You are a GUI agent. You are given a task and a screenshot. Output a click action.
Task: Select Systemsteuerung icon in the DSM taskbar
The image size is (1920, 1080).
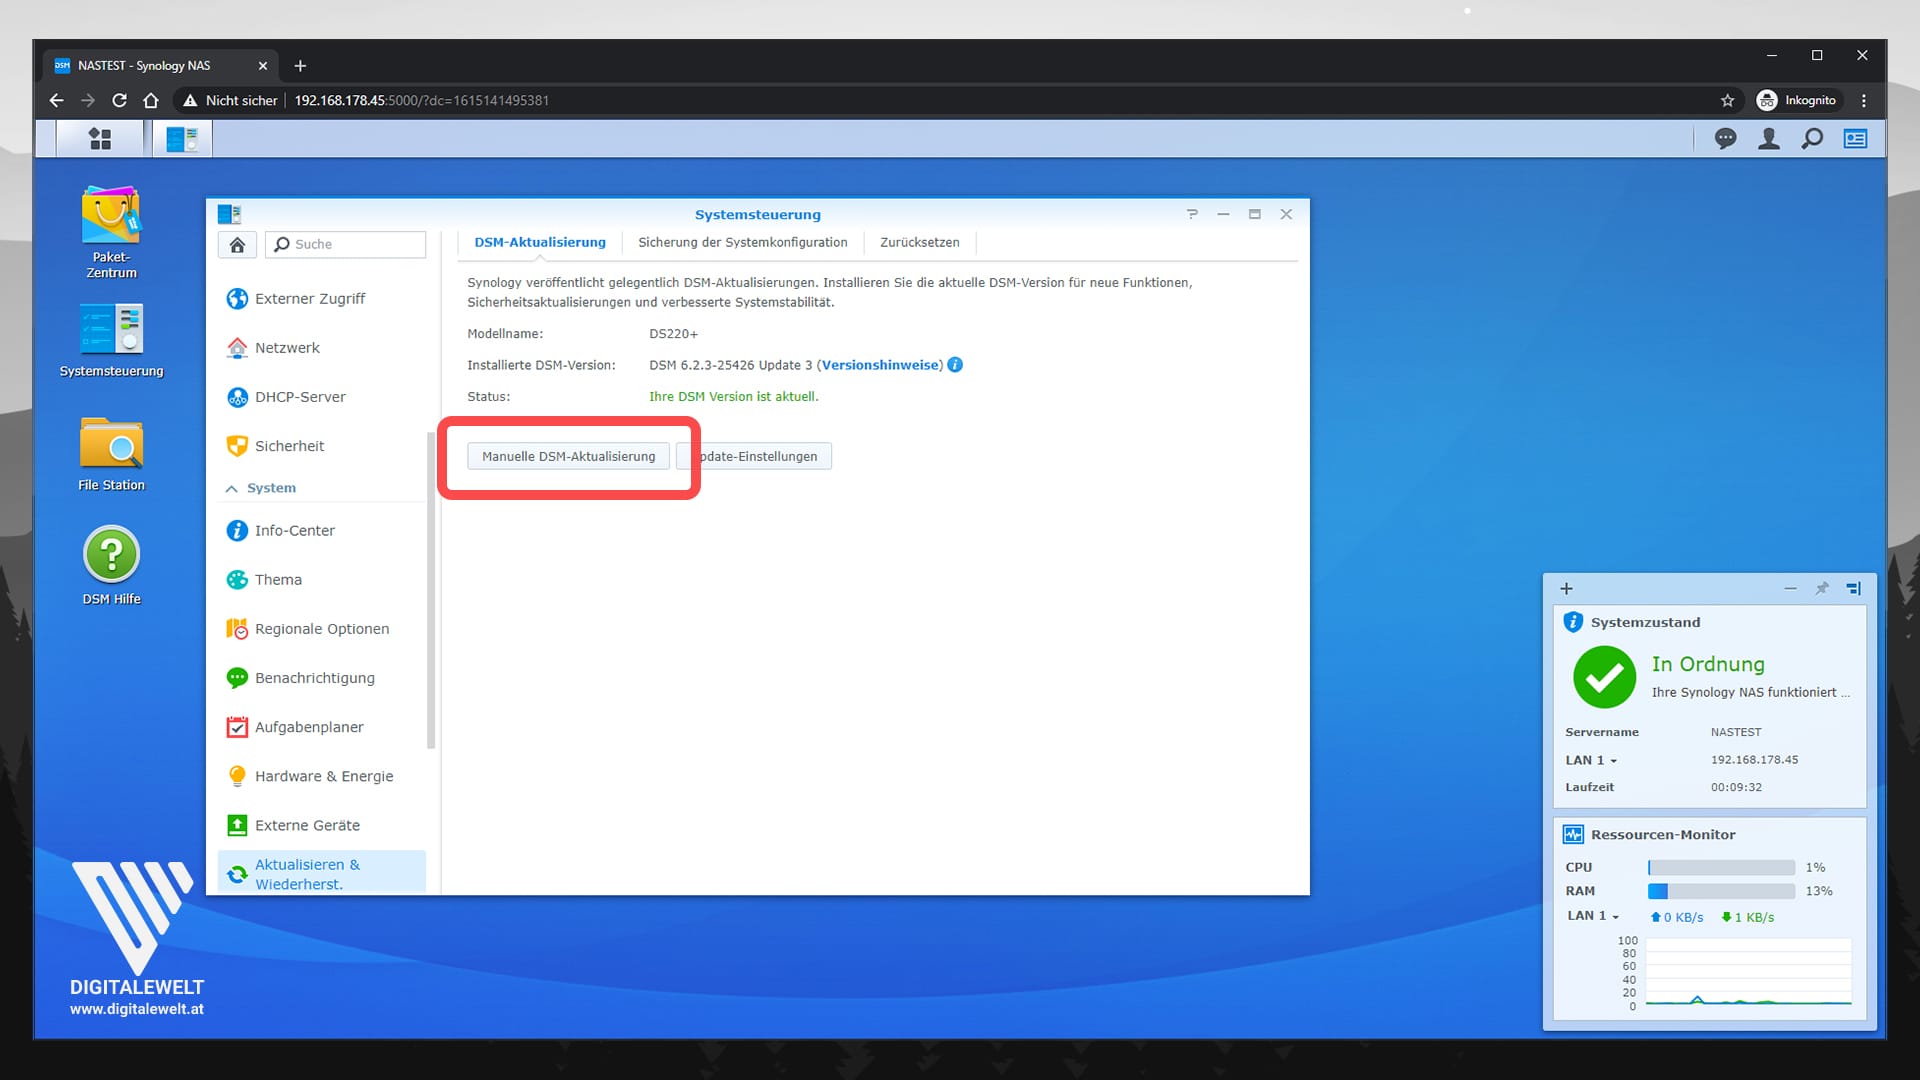tap(182, 139)
